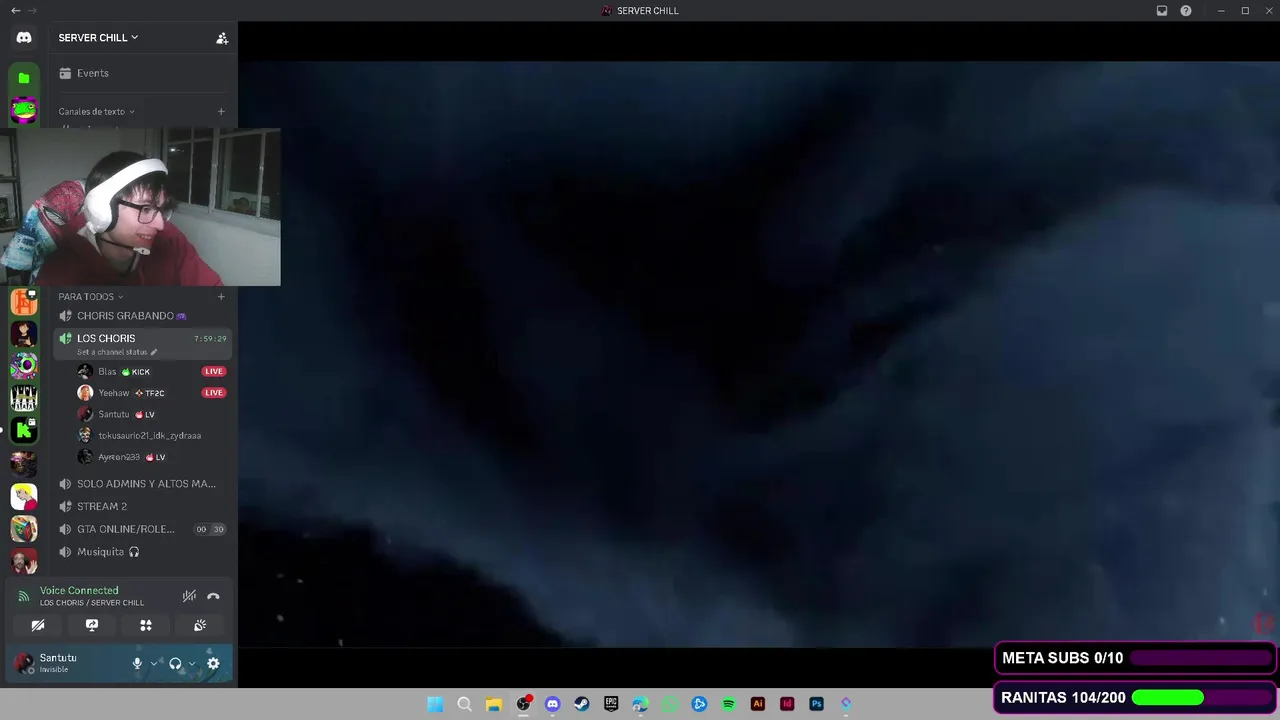This screenshot has height=720, width=1280.
Task: Select the LOS CHORIS voice channel
Action: 142,344
